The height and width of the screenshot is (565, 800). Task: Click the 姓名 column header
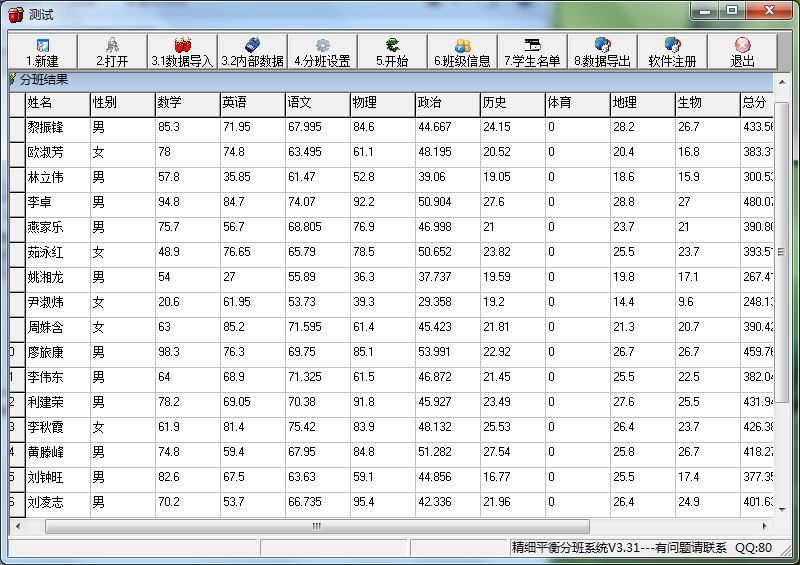pyautogui.click(x=56, y=103)
